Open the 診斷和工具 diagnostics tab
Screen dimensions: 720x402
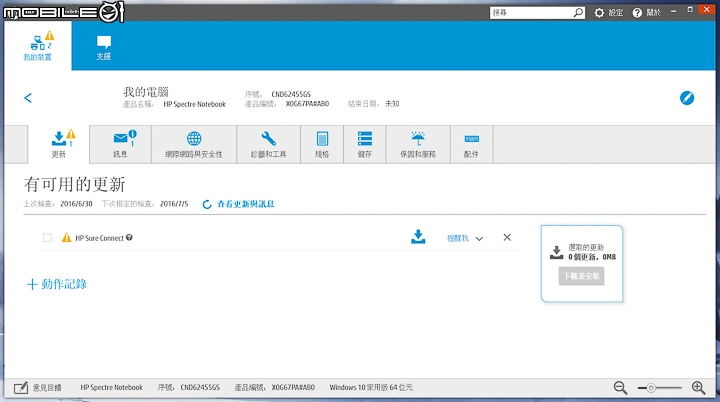269,144
